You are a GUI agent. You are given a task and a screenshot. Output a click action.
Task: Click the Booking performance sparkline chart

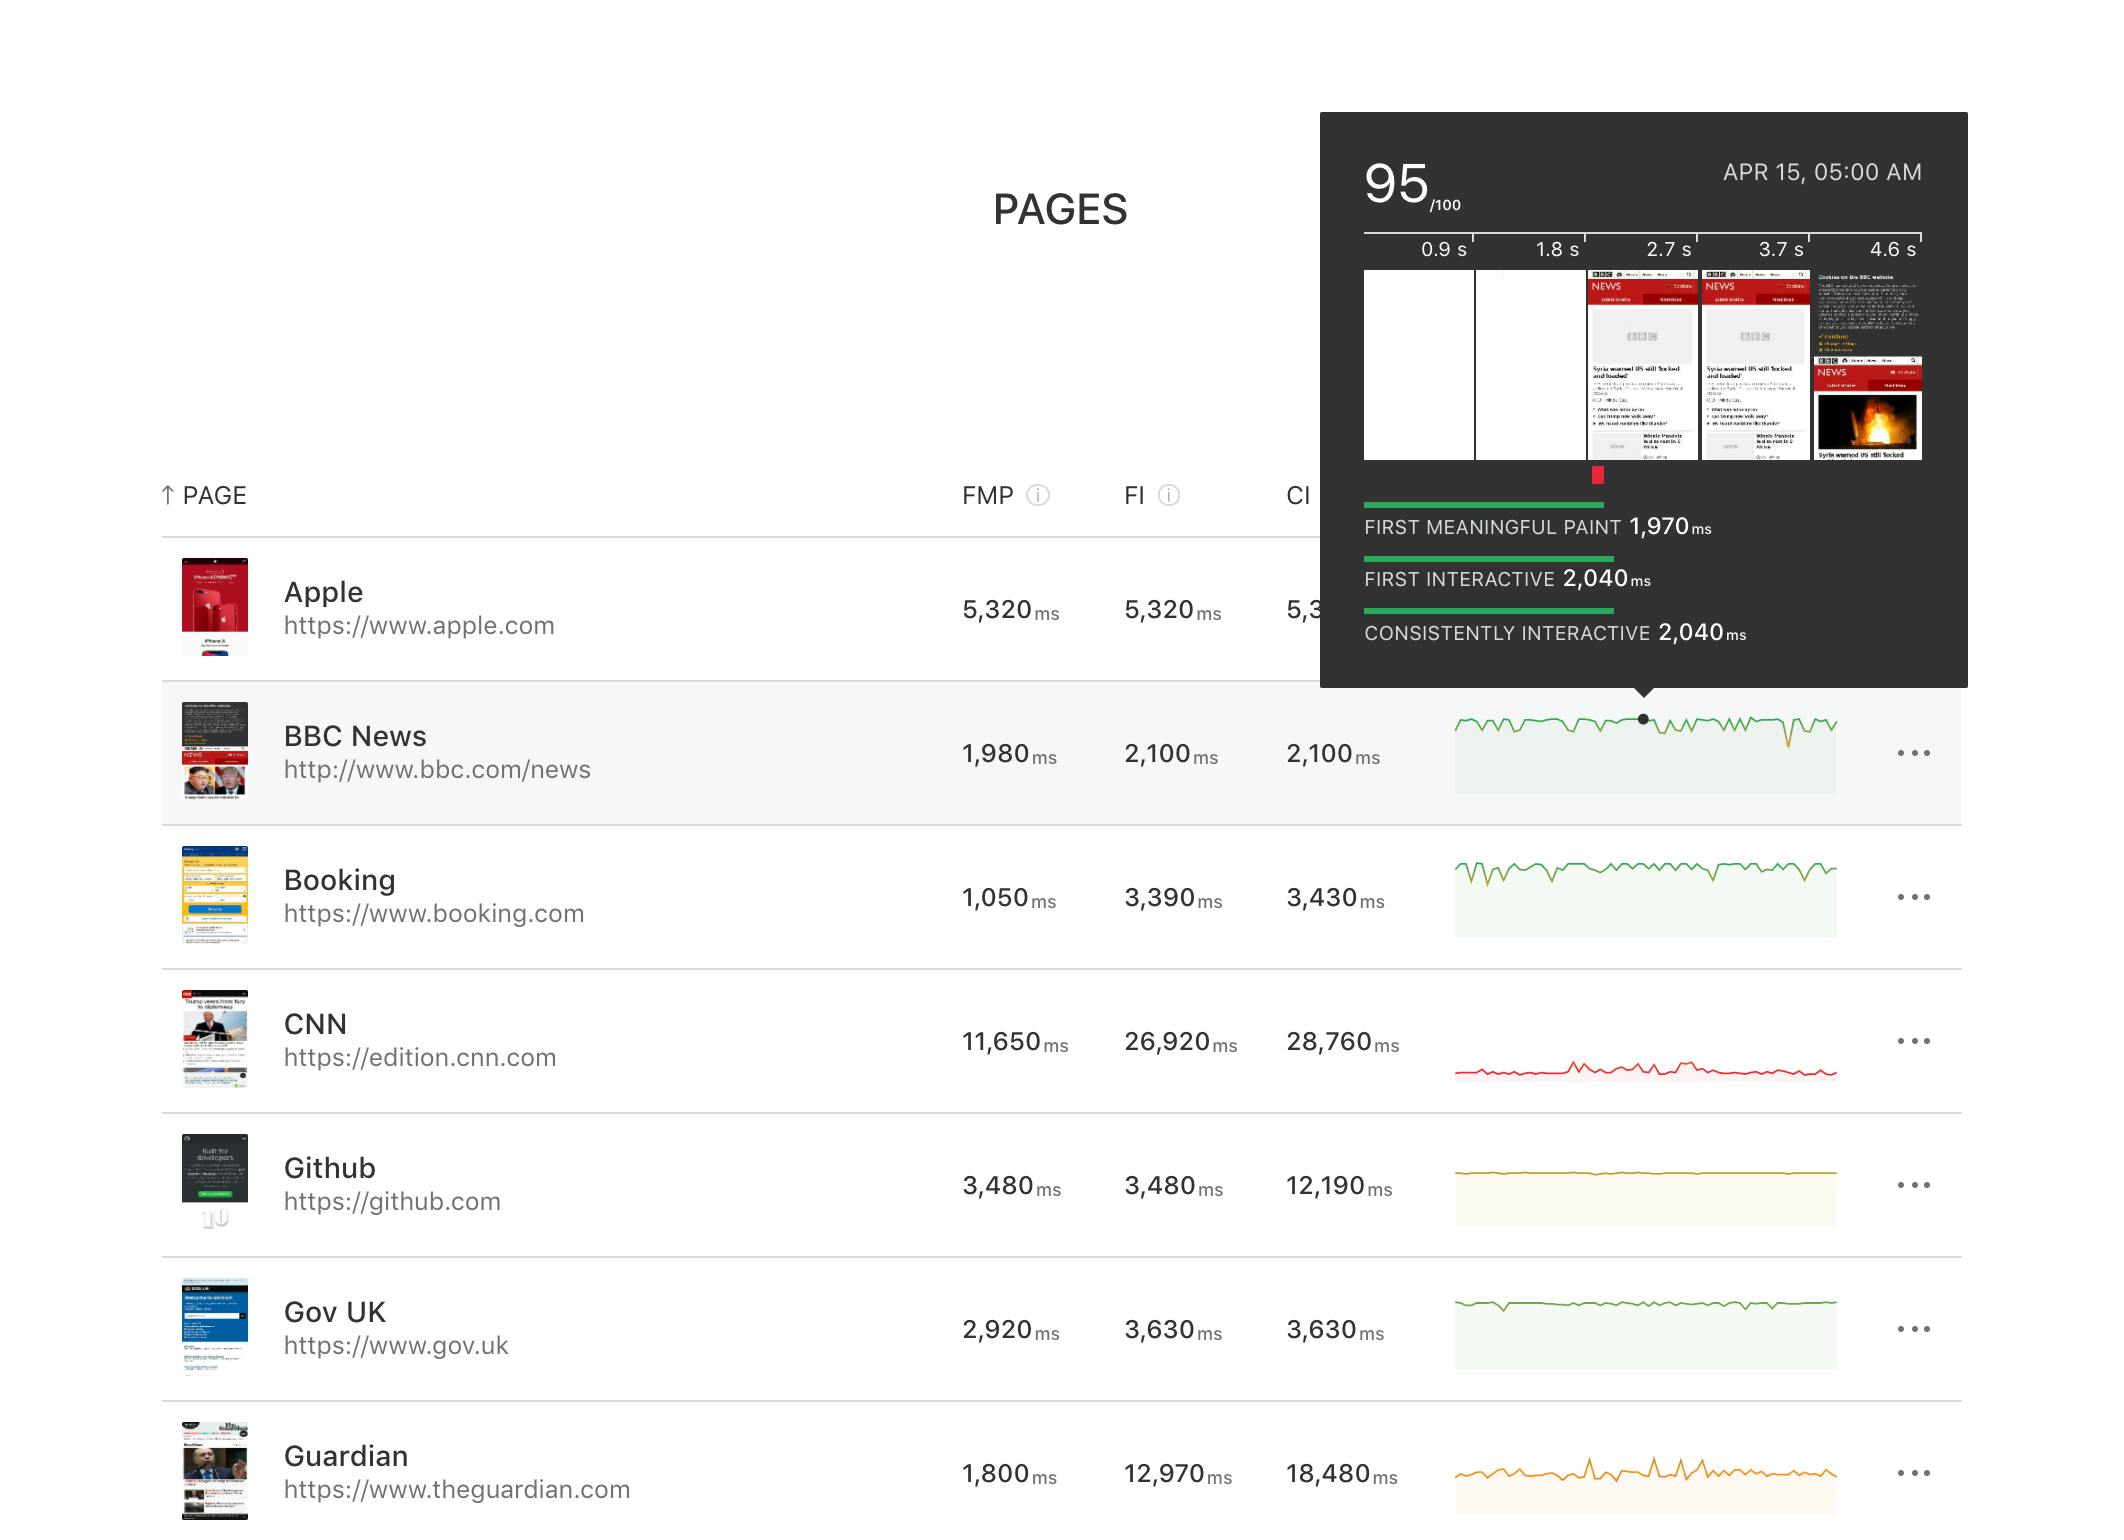coord(1646,898)
